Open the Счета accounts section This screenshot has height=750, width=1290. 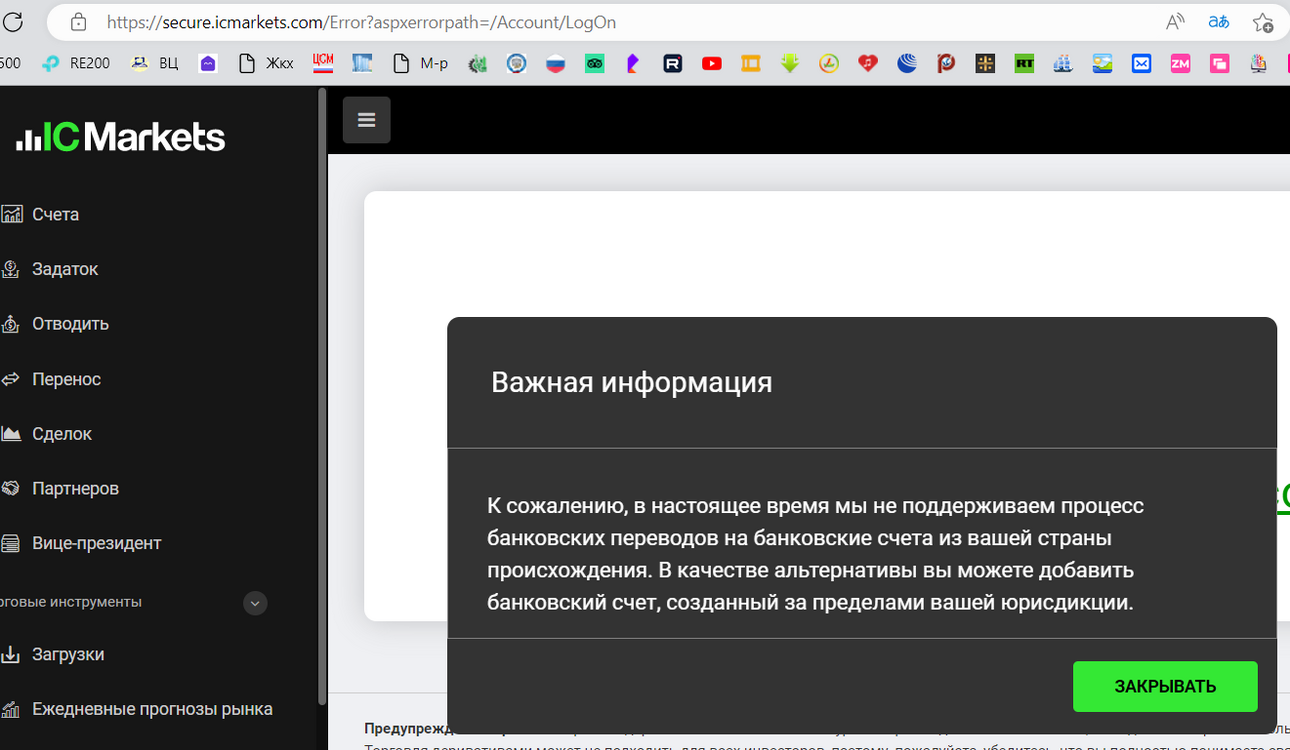click(55, 214)
